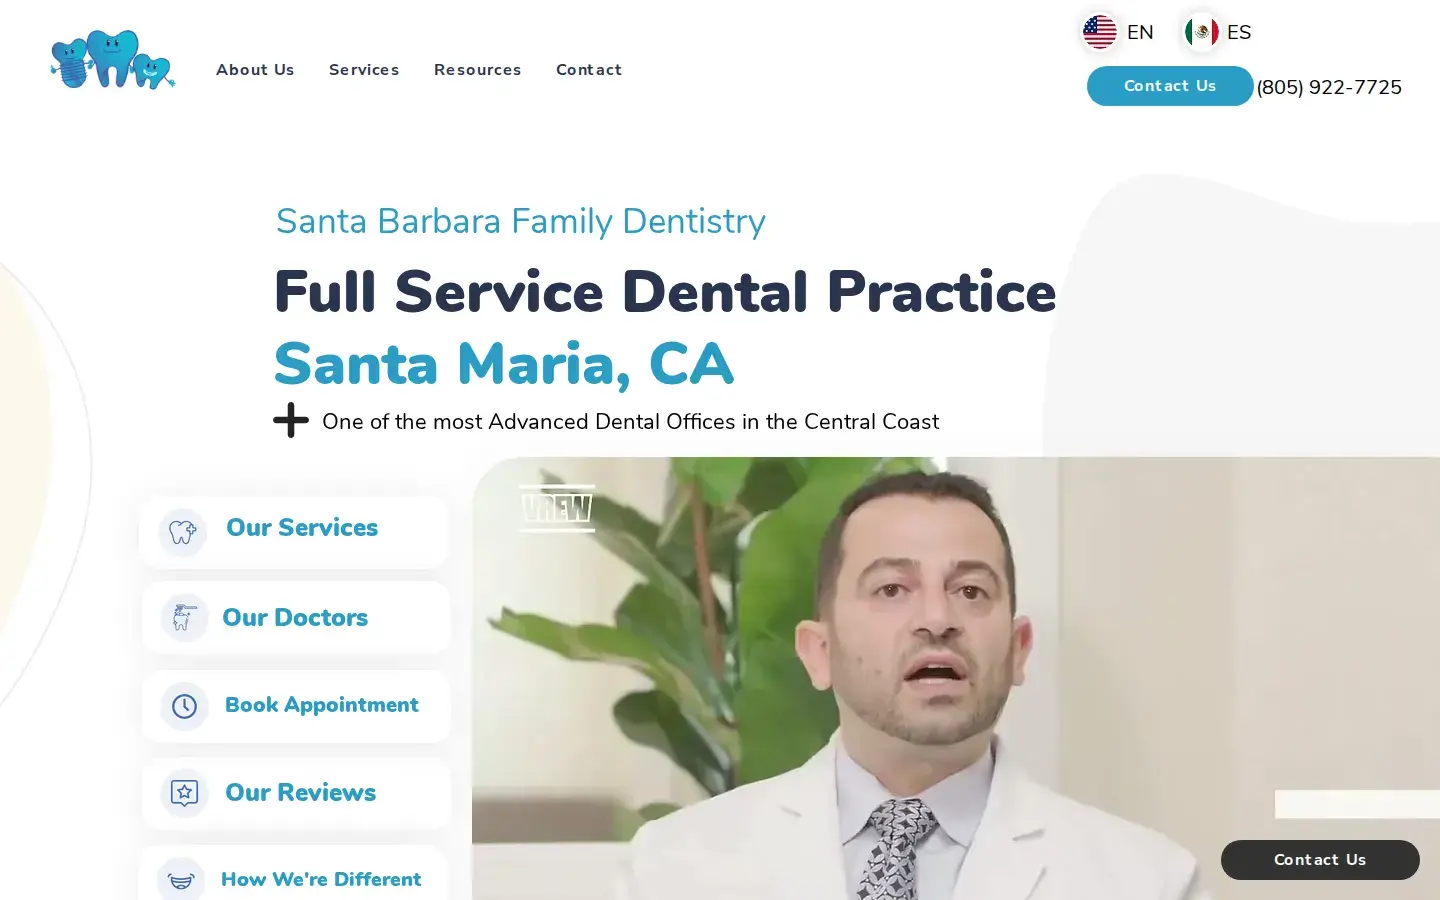
Task: Open the Our Doctors card
Action: point(296,618)
